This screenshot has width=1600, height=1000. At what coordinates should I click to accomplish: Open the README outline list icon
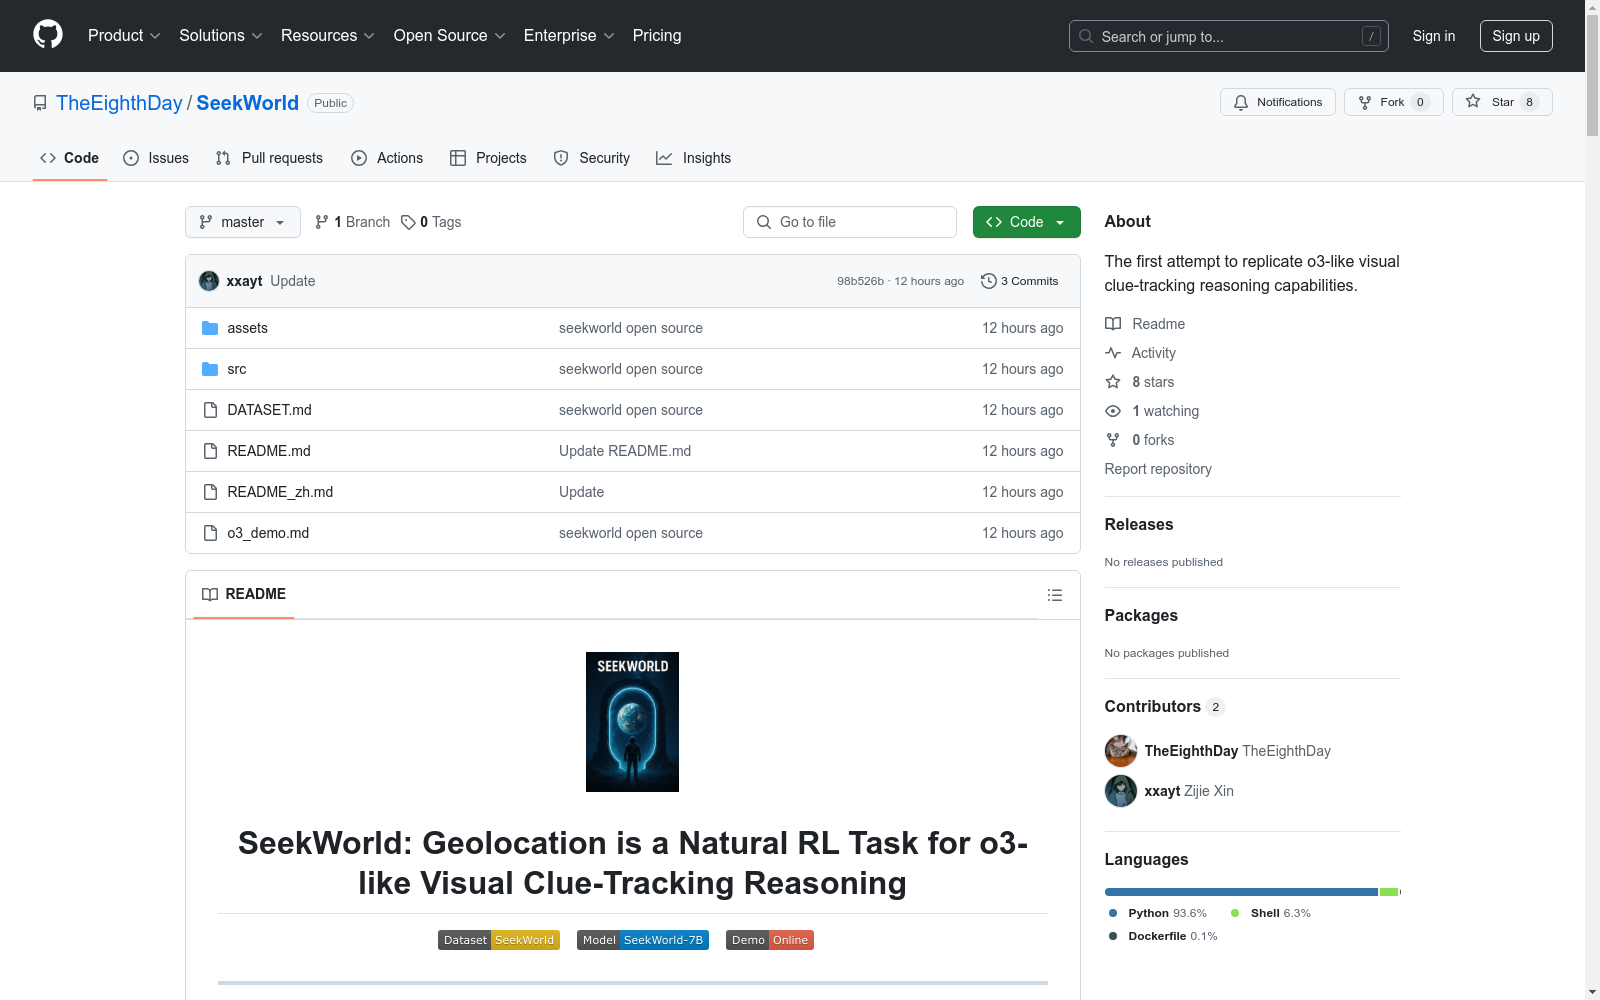click(x=1054, y=595)
